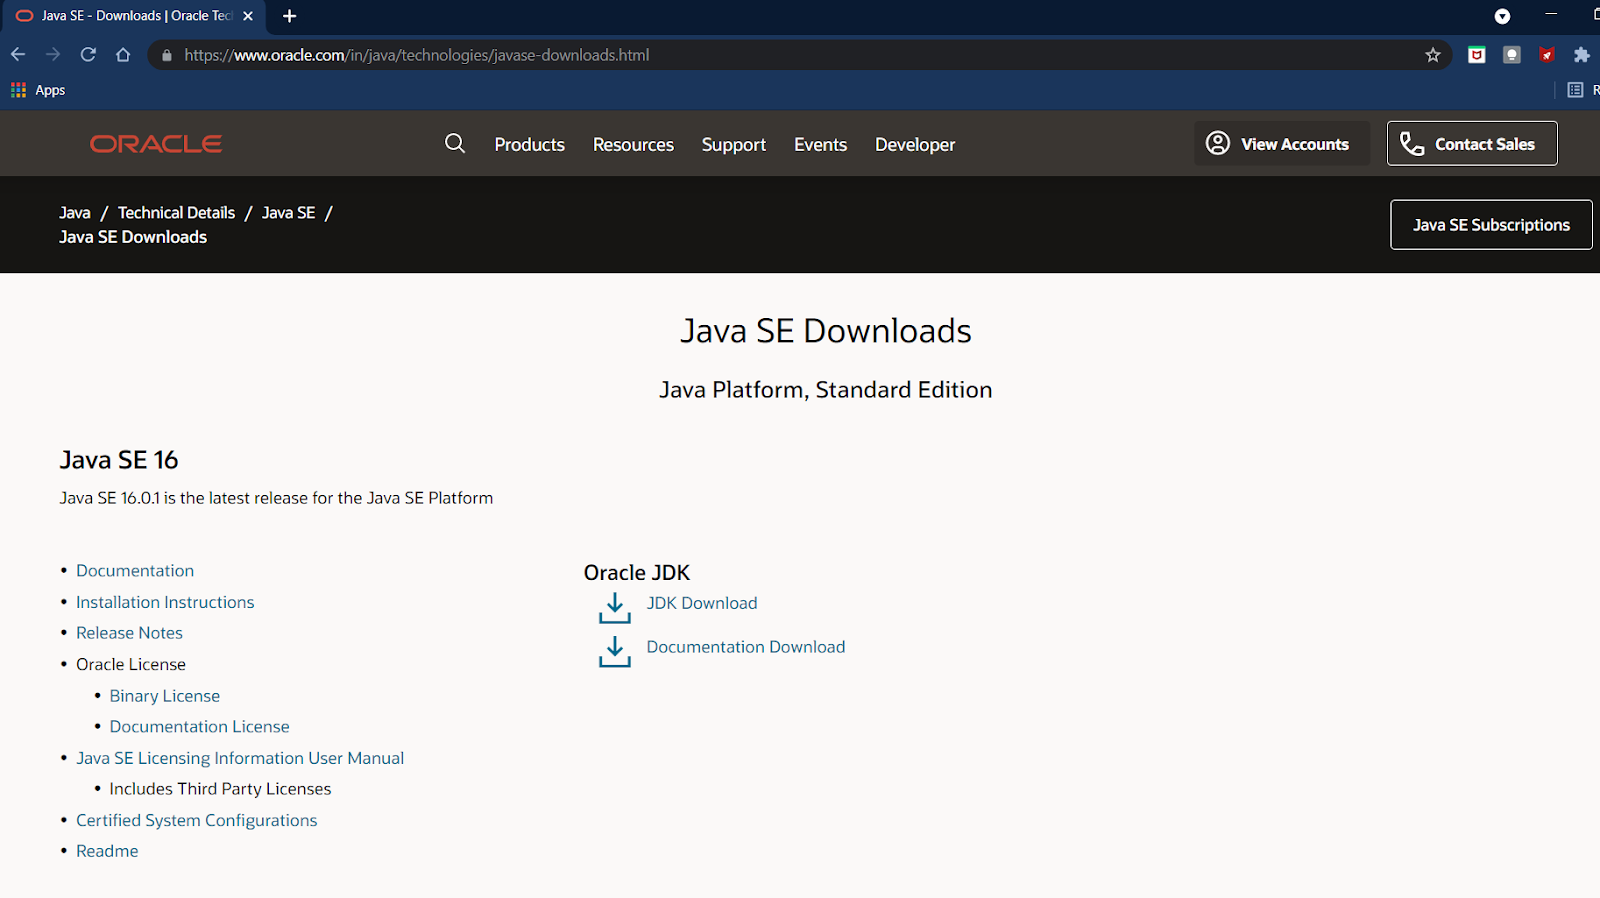Open the Release Notes link
Viewport: 1600px width, 898px height.
tap(129, 633)
